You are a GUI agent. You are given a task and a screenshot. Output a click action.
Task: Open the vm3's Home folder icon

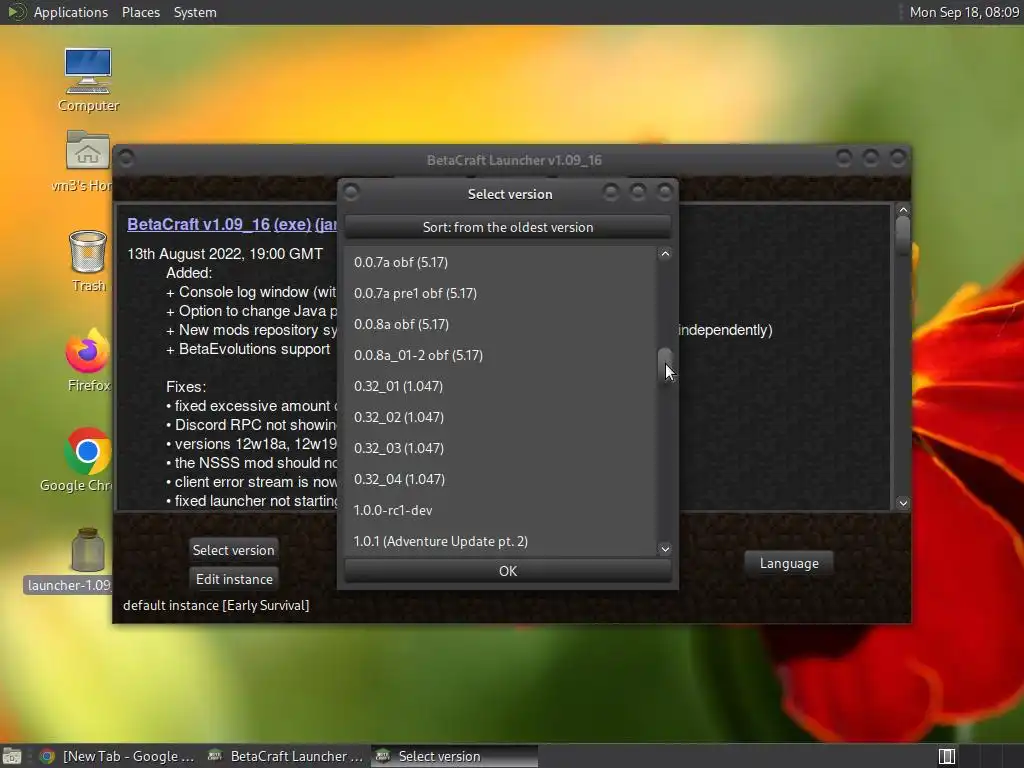[86, 161]
